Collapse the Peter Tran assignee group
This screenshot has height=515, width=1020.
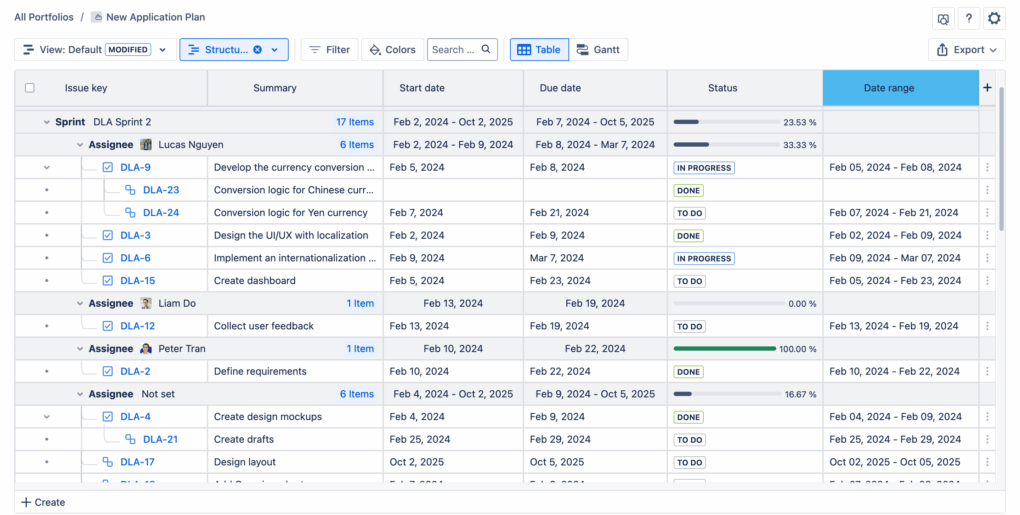point(80,349)
